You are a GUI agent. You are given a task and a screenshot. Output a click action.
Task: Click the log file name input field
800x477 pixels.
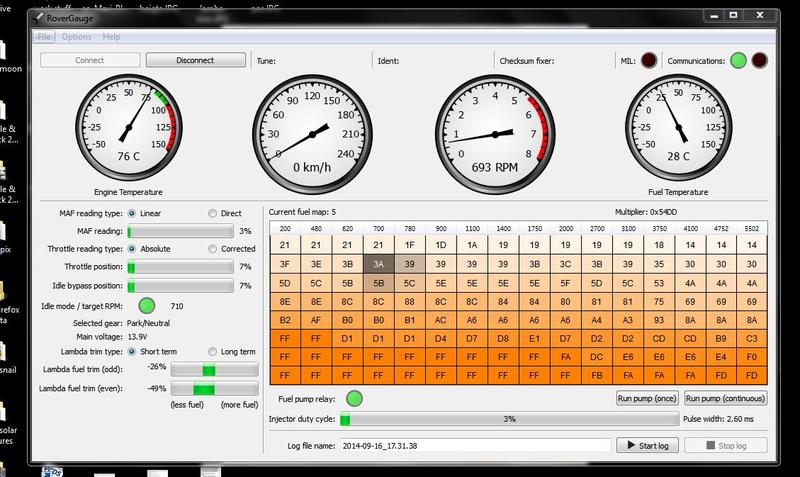coord(474,445)
